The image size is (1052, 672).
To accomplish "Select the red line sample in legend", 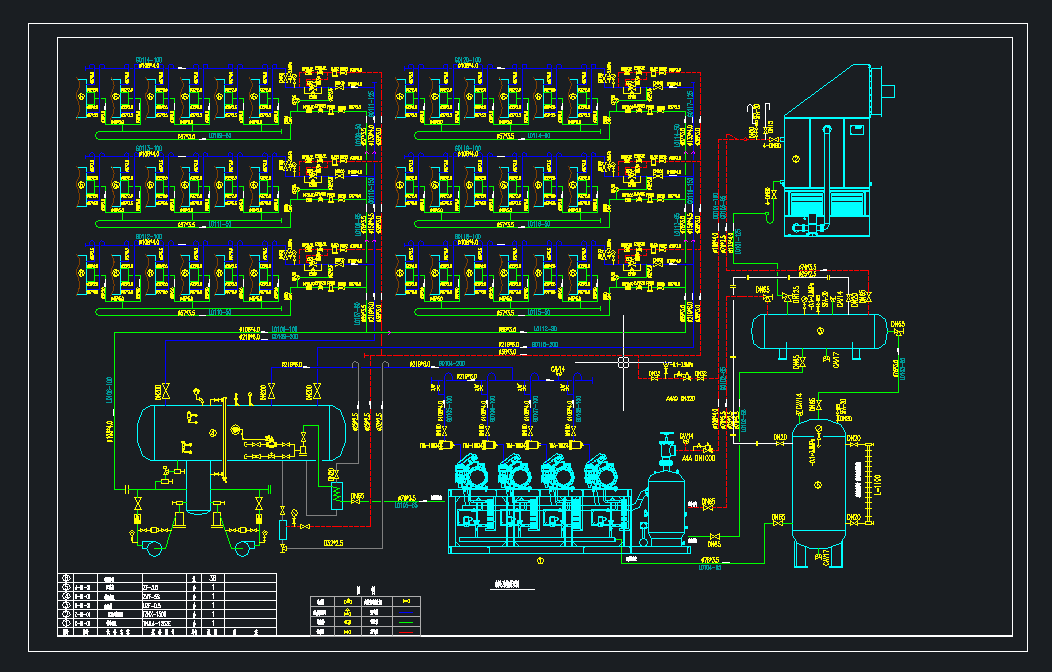I will coord(406,632).
